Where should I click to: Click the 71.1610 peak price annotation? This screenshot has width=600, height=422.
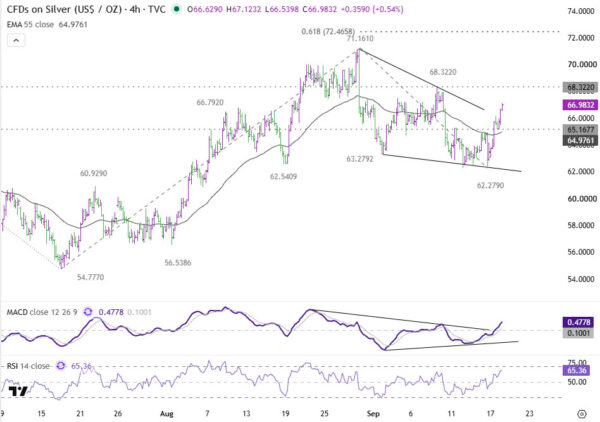coord(360,39)
